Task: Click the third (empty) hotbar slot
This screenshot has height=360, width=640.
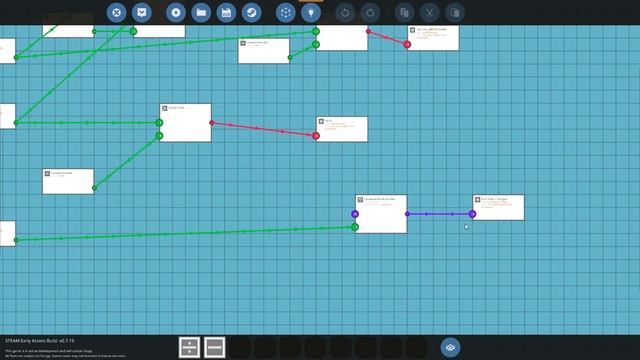Action: 240,347
